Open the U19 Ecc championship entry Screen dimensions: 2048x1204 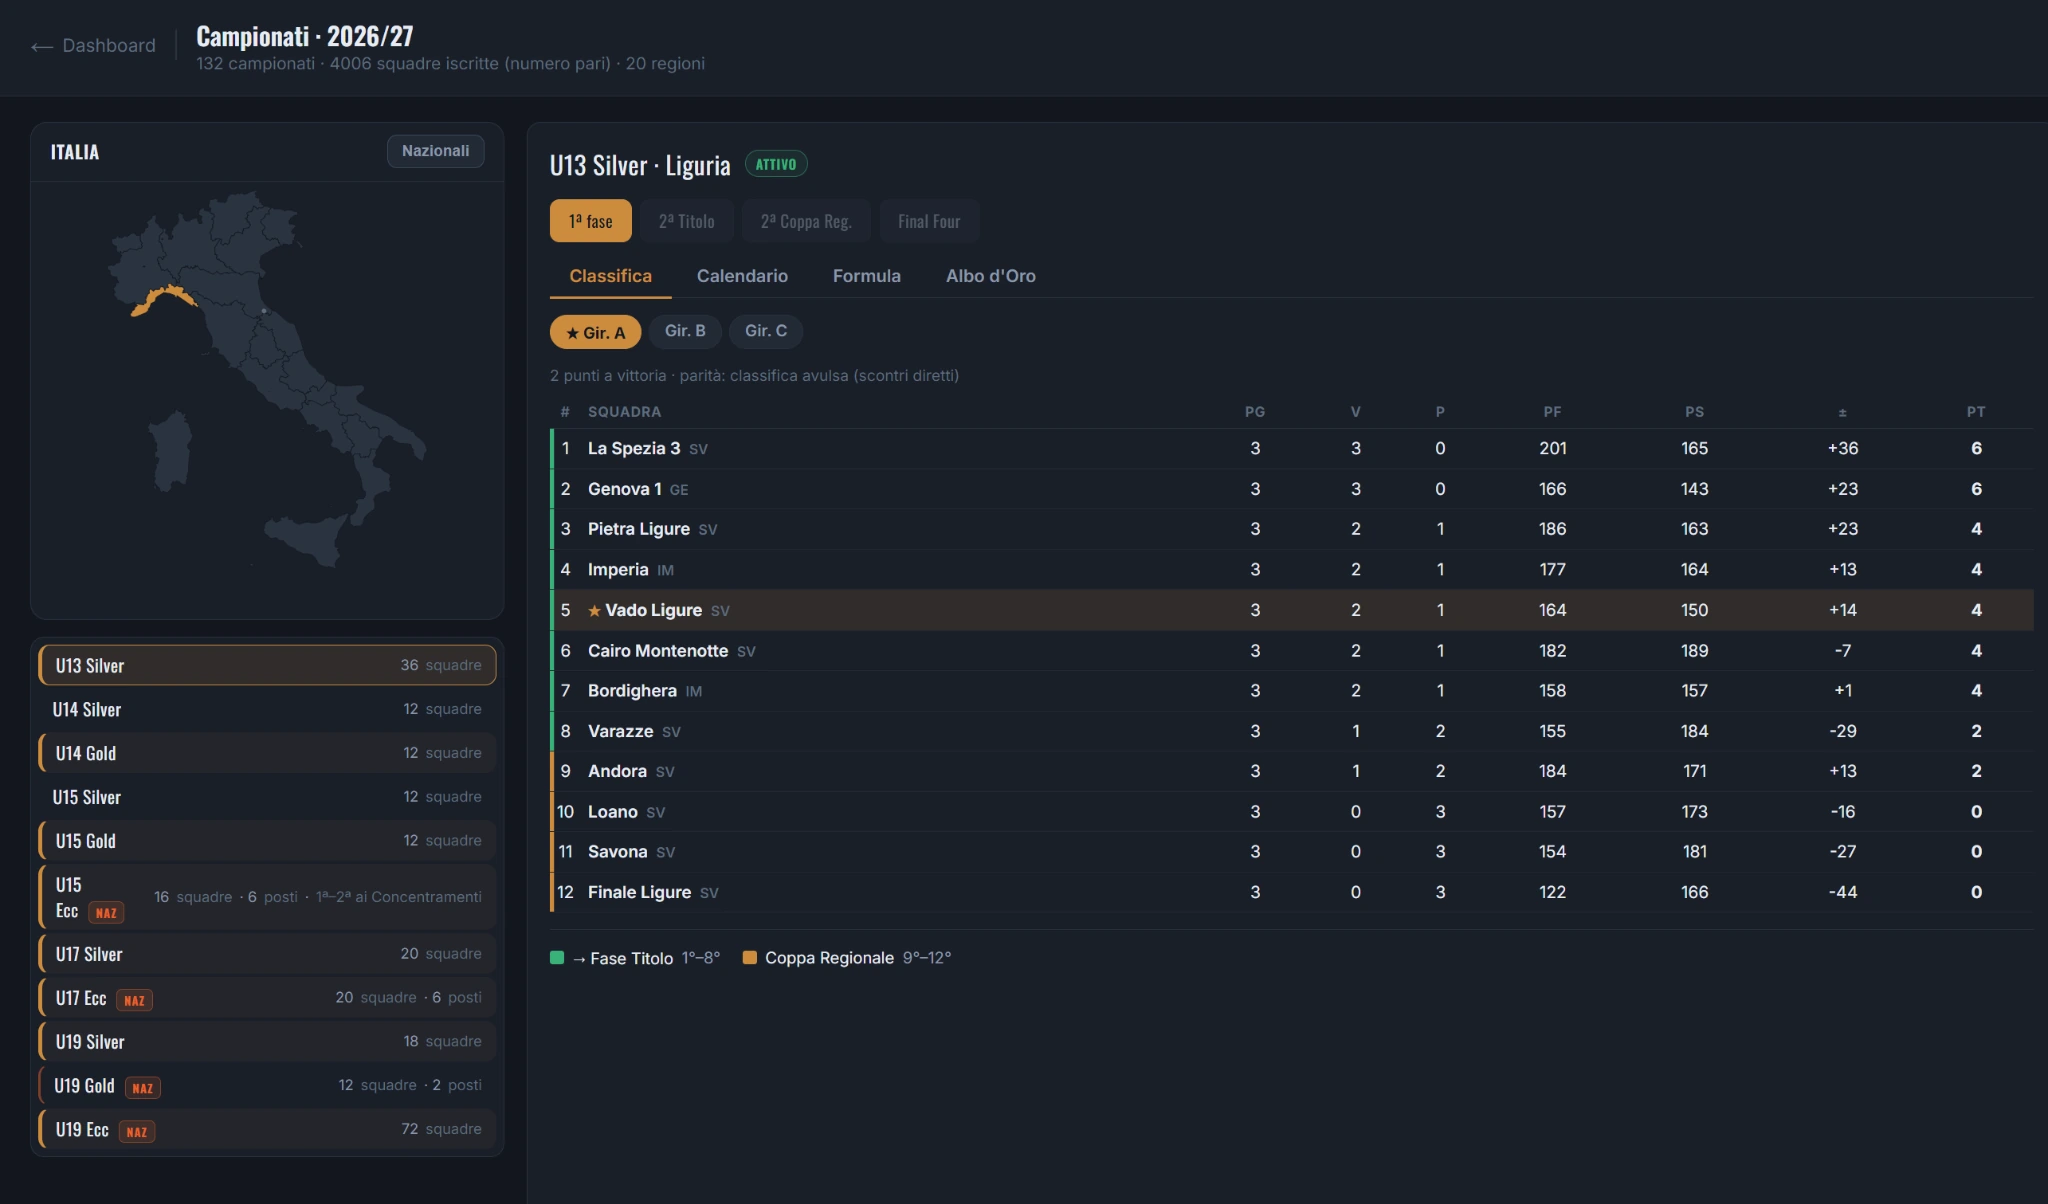coord(267,1129)
